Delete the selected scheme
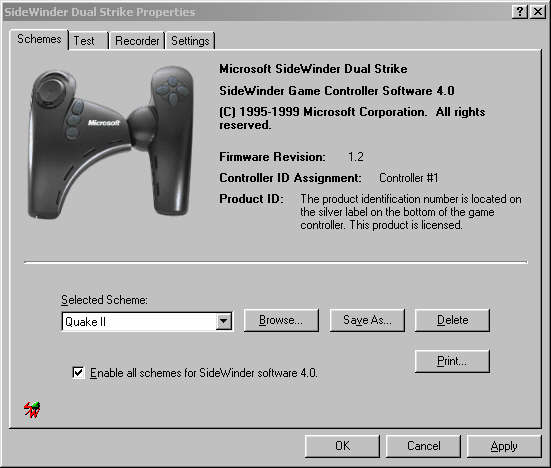Screen dimensions: 551x468 click(452, 320)
